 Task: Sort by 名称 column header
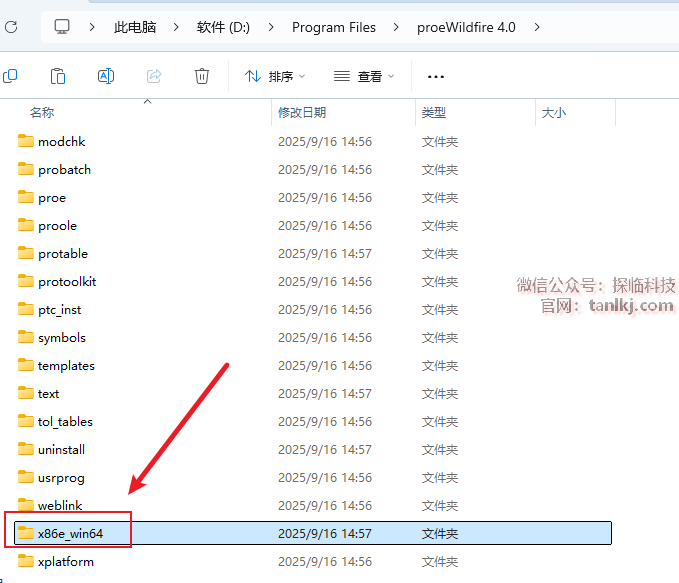pyautogui.click(x=42, y=113)
